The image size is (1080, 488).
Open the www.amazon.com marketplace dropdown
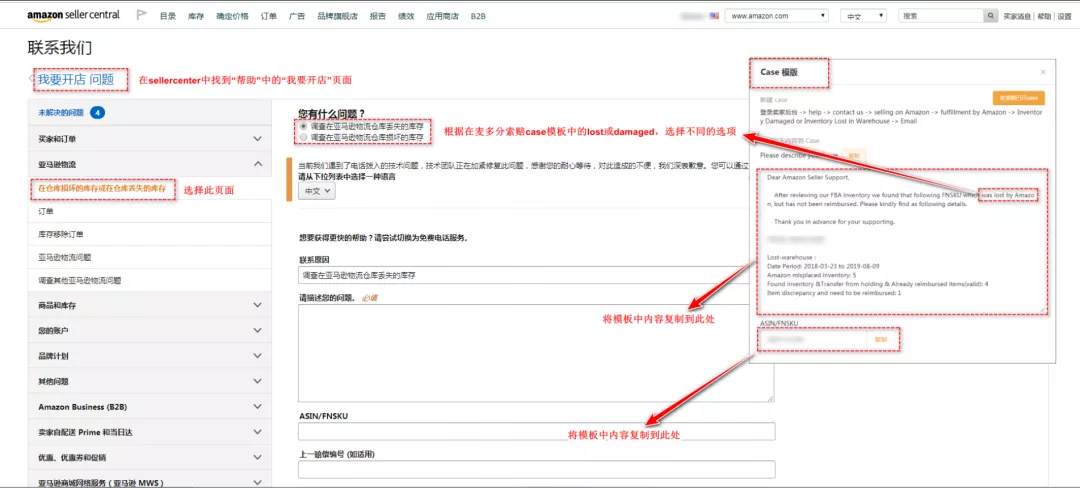click(x=777, y=15)
